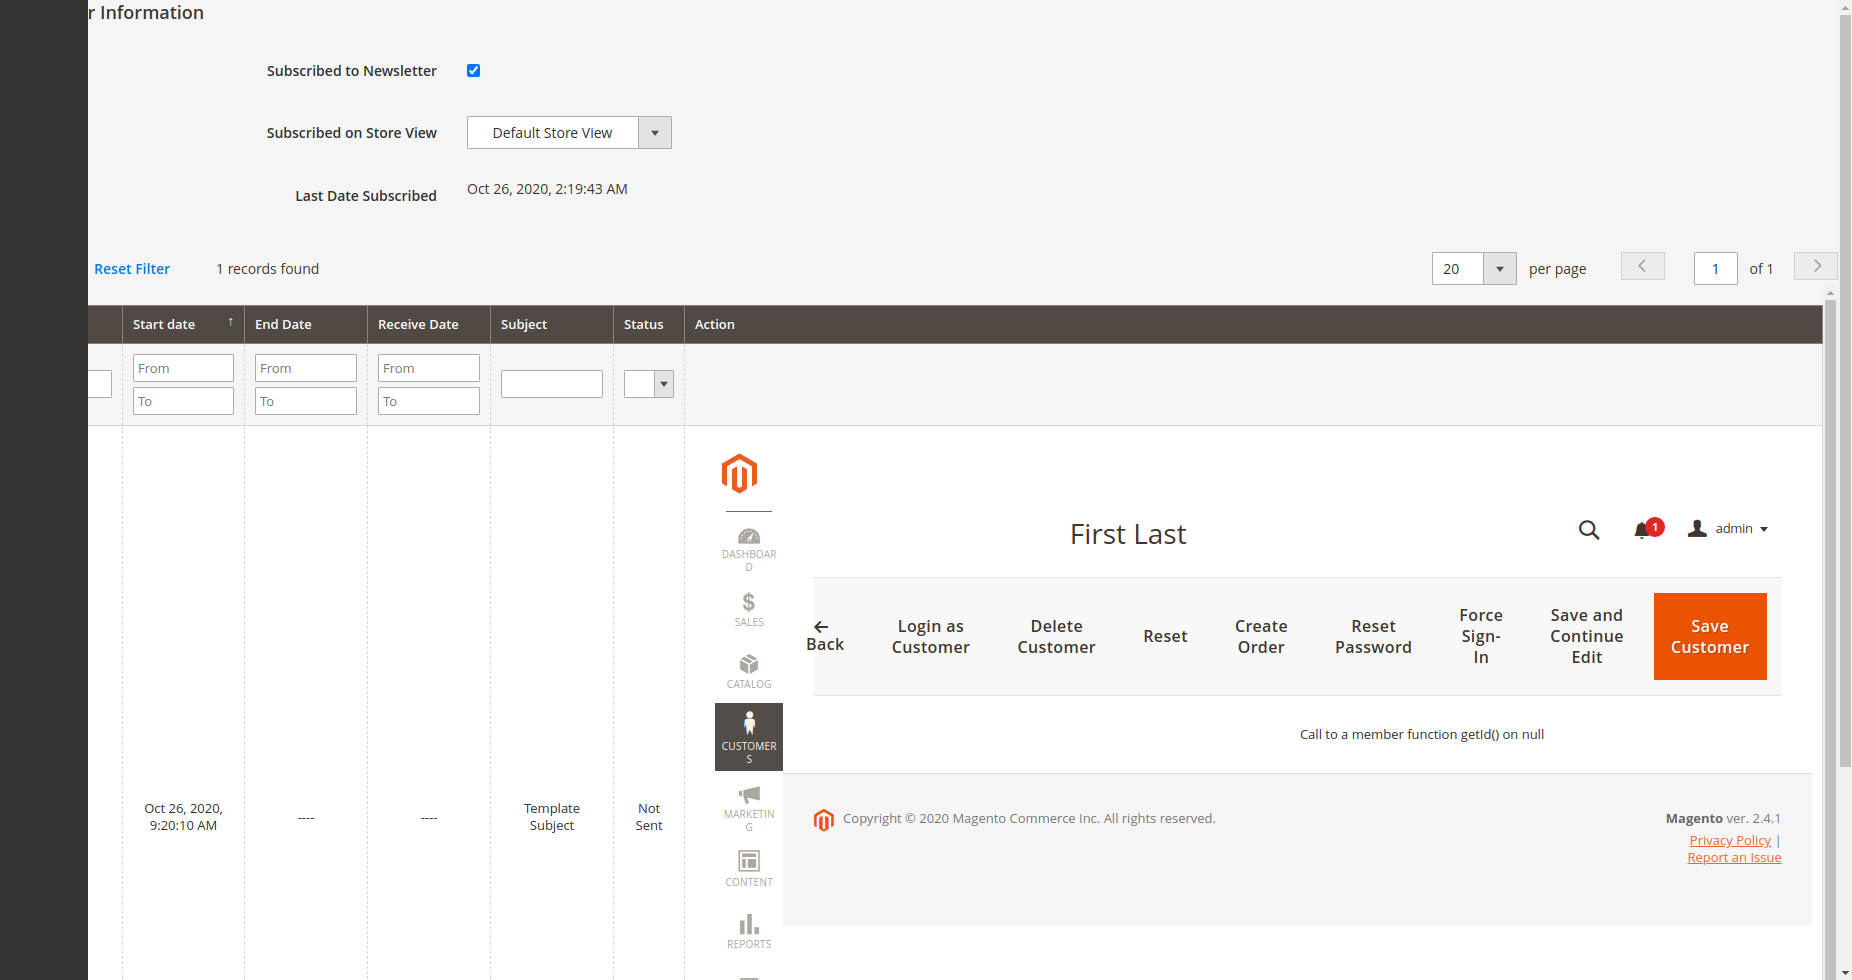Viewport: 1852px width, 980px height.
Task: Click Reset Password button
Action: point(1373,637)
